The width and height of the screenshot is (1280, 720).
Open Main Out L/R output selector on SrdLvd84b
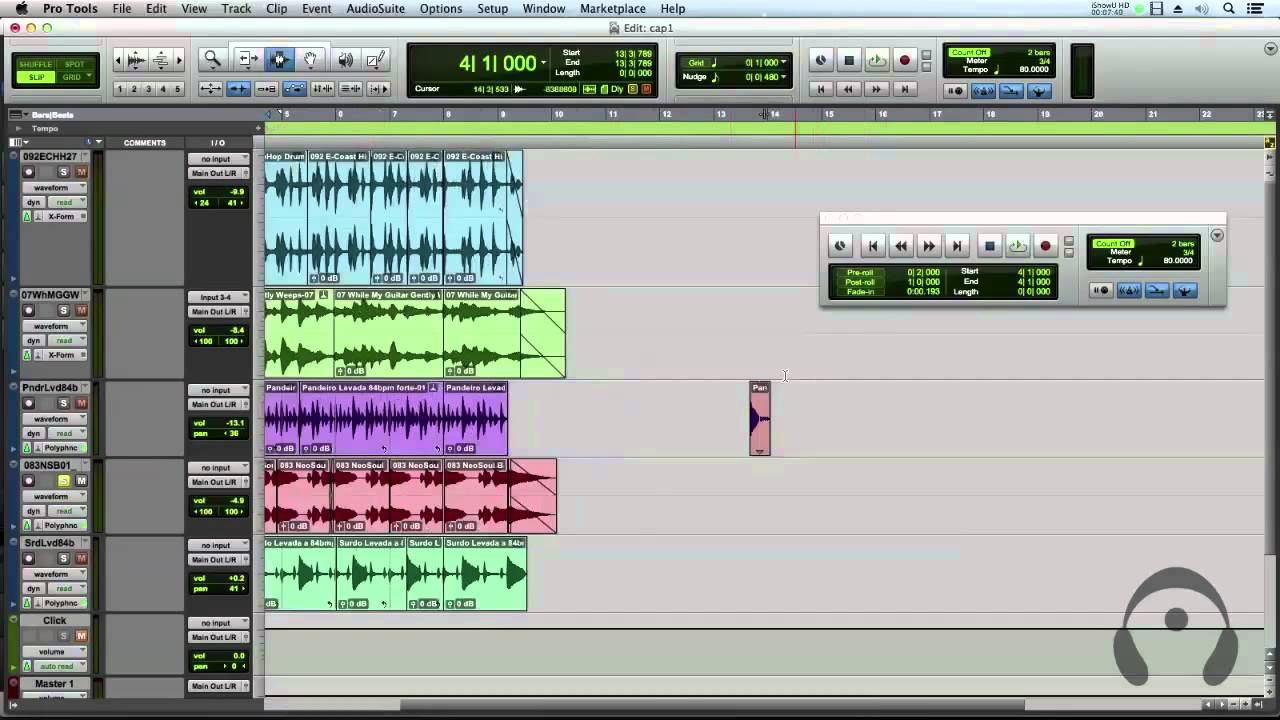pyautogui.click(x=218, y=560)
